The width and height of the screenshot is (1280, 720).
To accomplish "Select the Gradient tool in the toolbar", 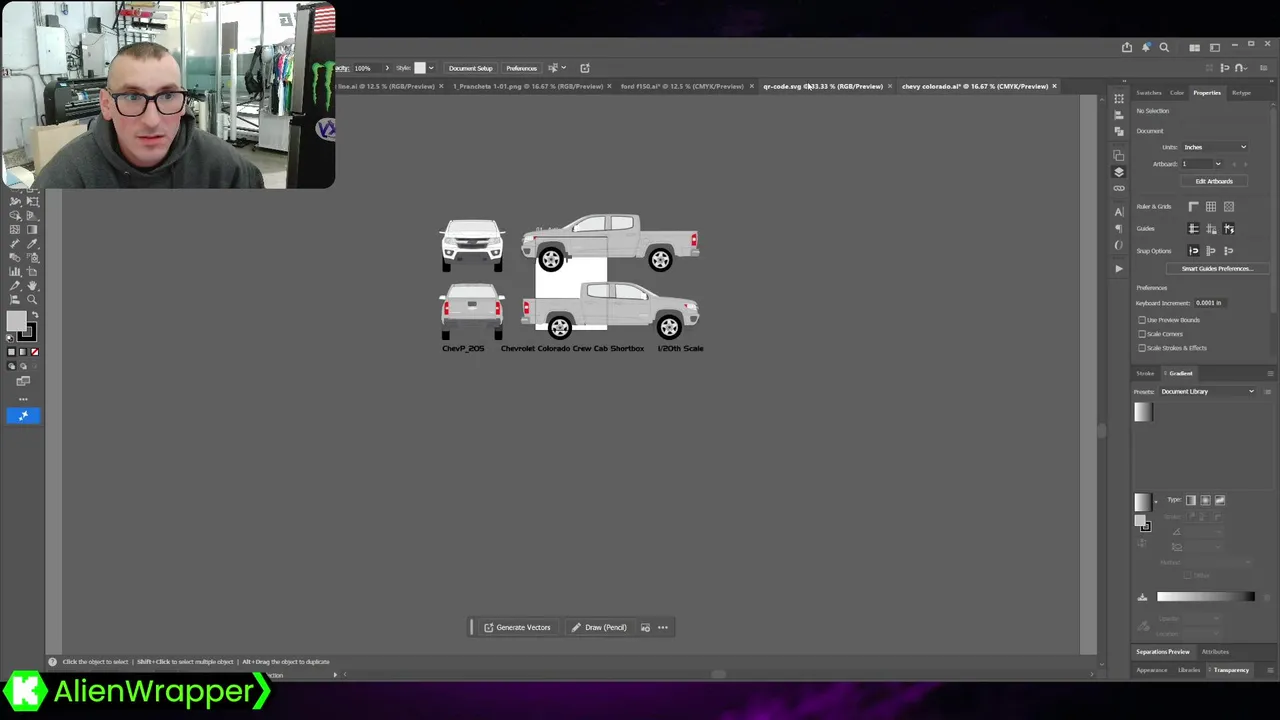I will coord(32,229).
